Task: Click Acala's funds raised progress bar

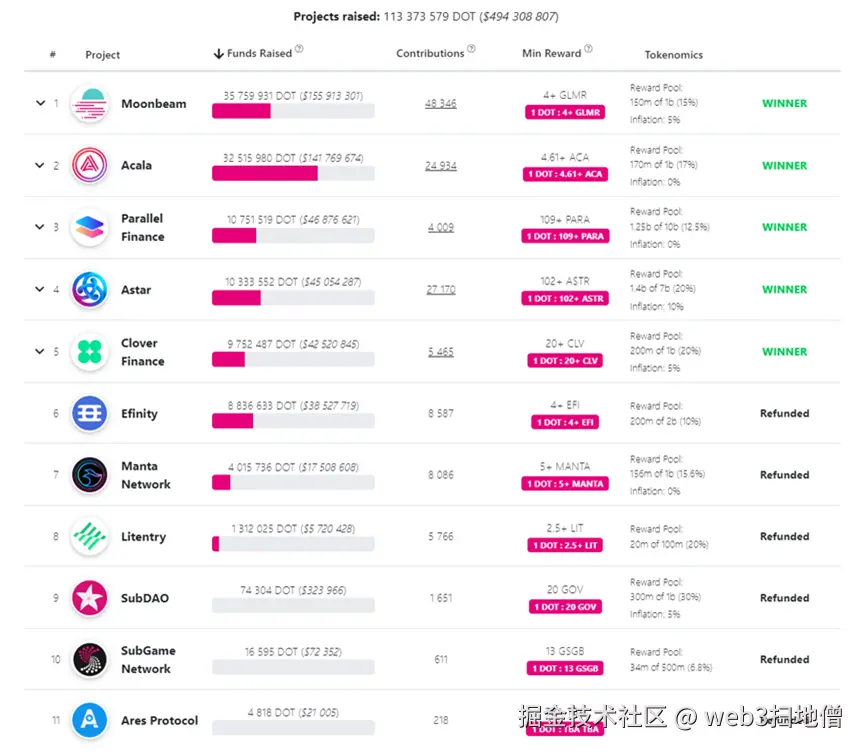Action: point(292,174)
